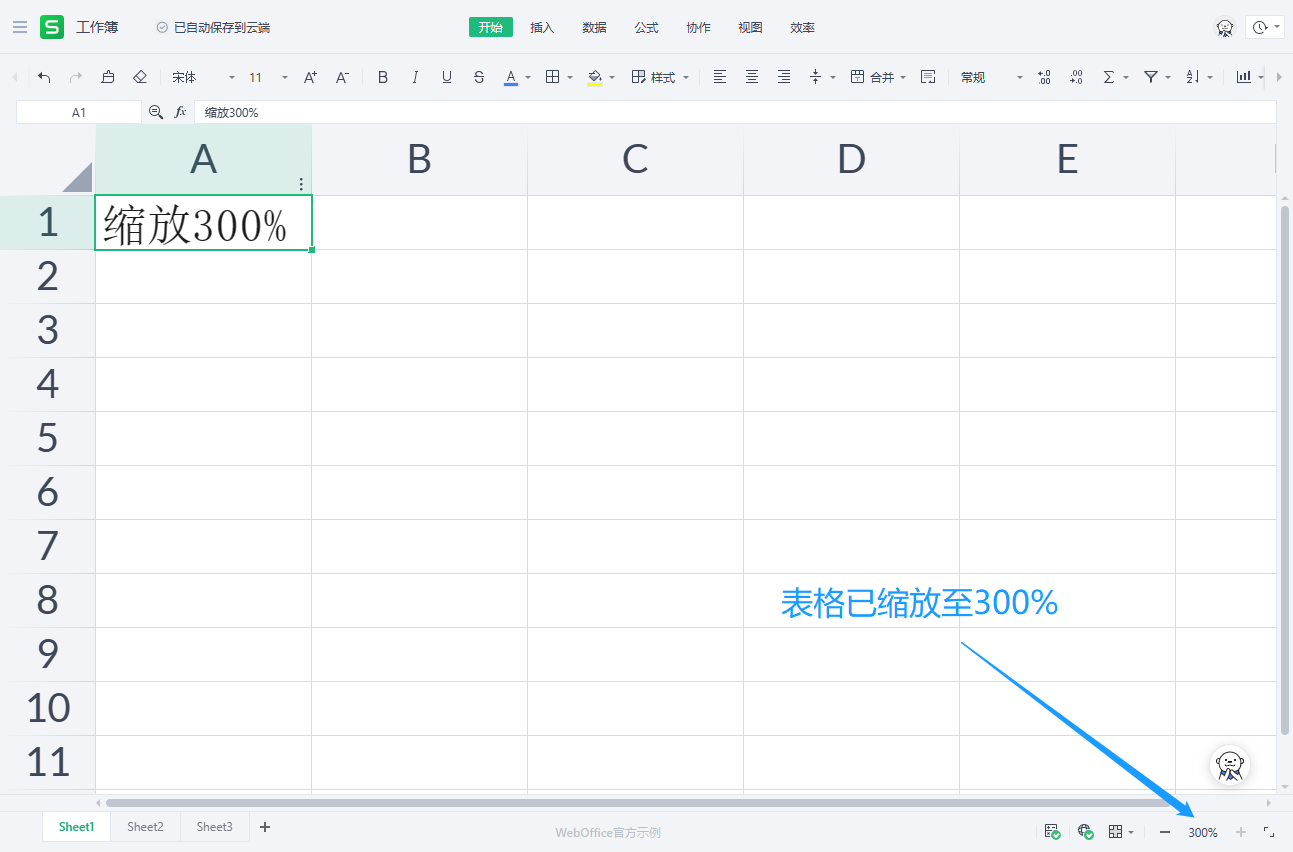Open the 样式 cell styles button
1293x852 pixels.
(x=654, y=77)
